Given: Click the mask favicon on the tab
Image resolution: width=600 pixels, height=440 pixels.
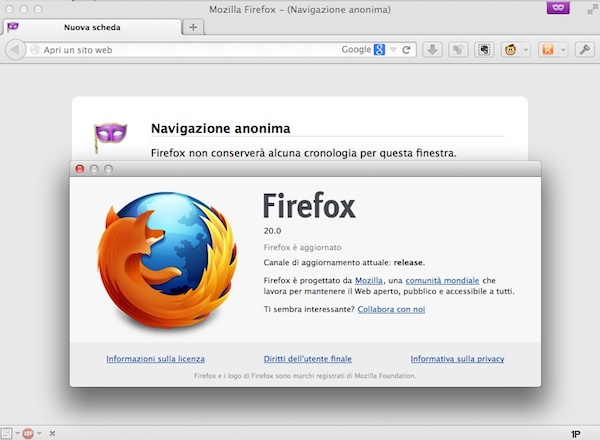Looking at the screenshot, I should [13, 27].
